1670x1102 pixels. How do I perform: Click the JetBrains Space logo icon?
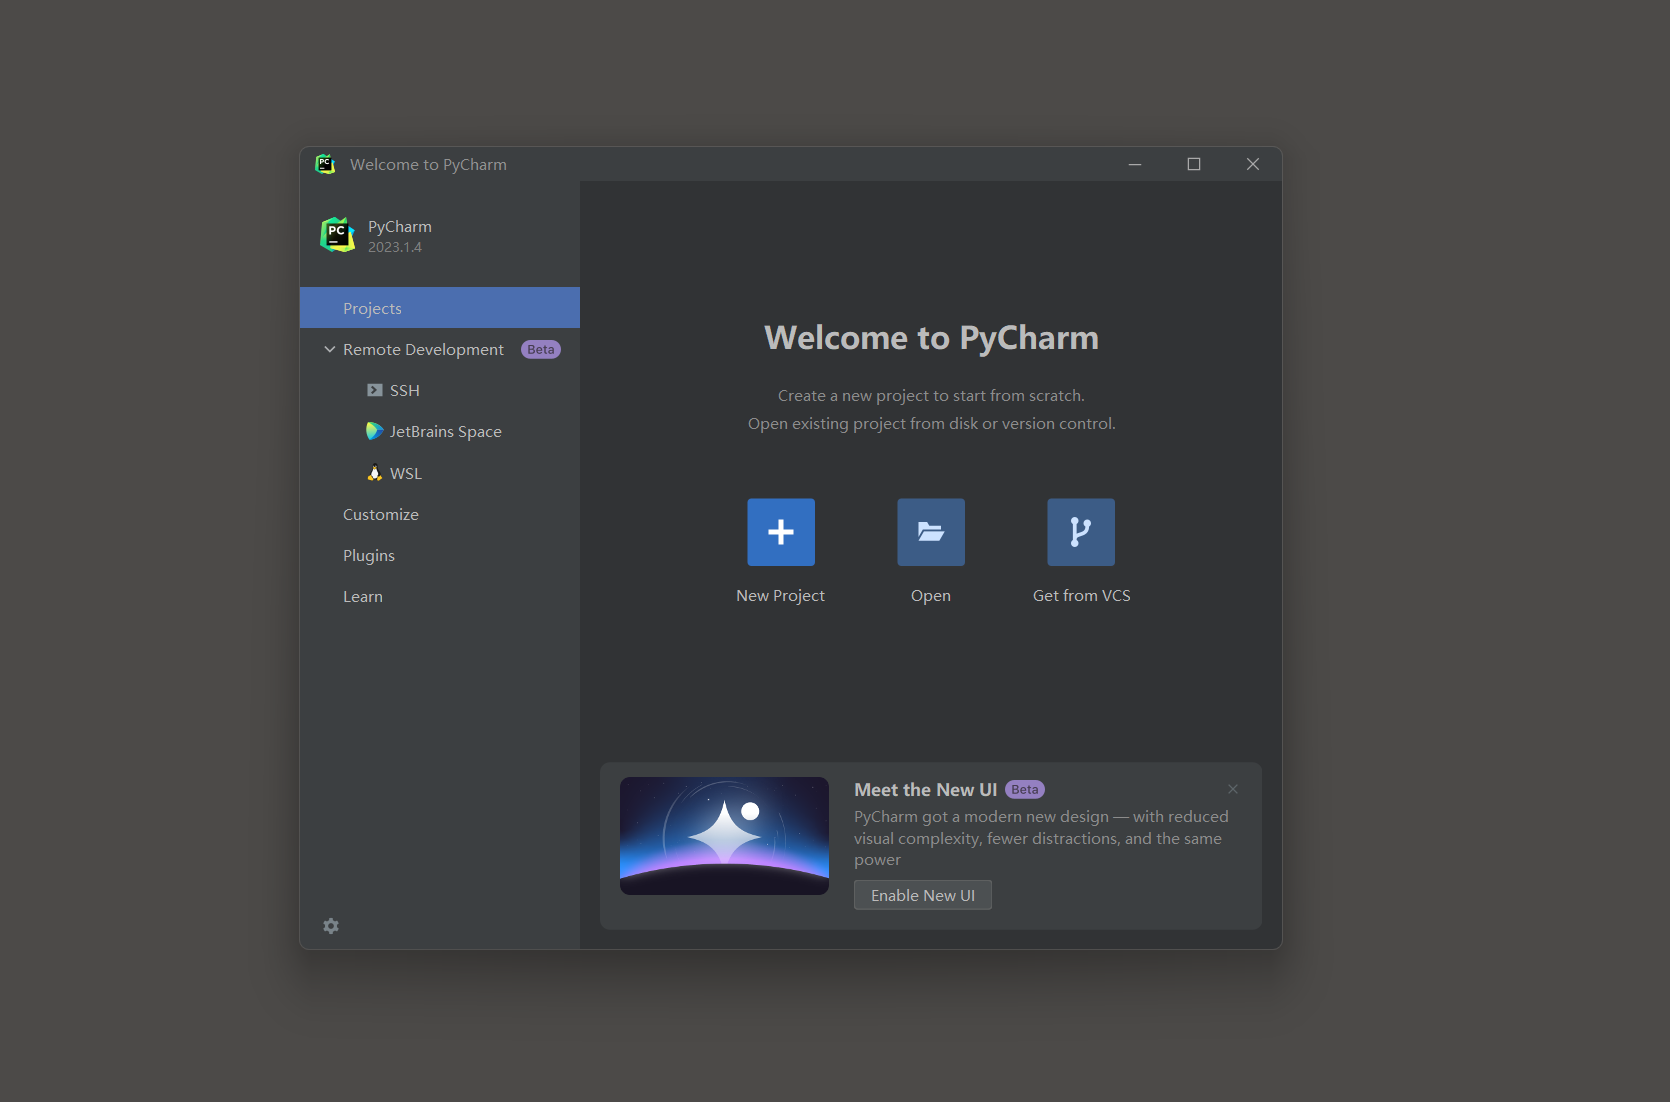pyautogui.click(x=375, y=431)
